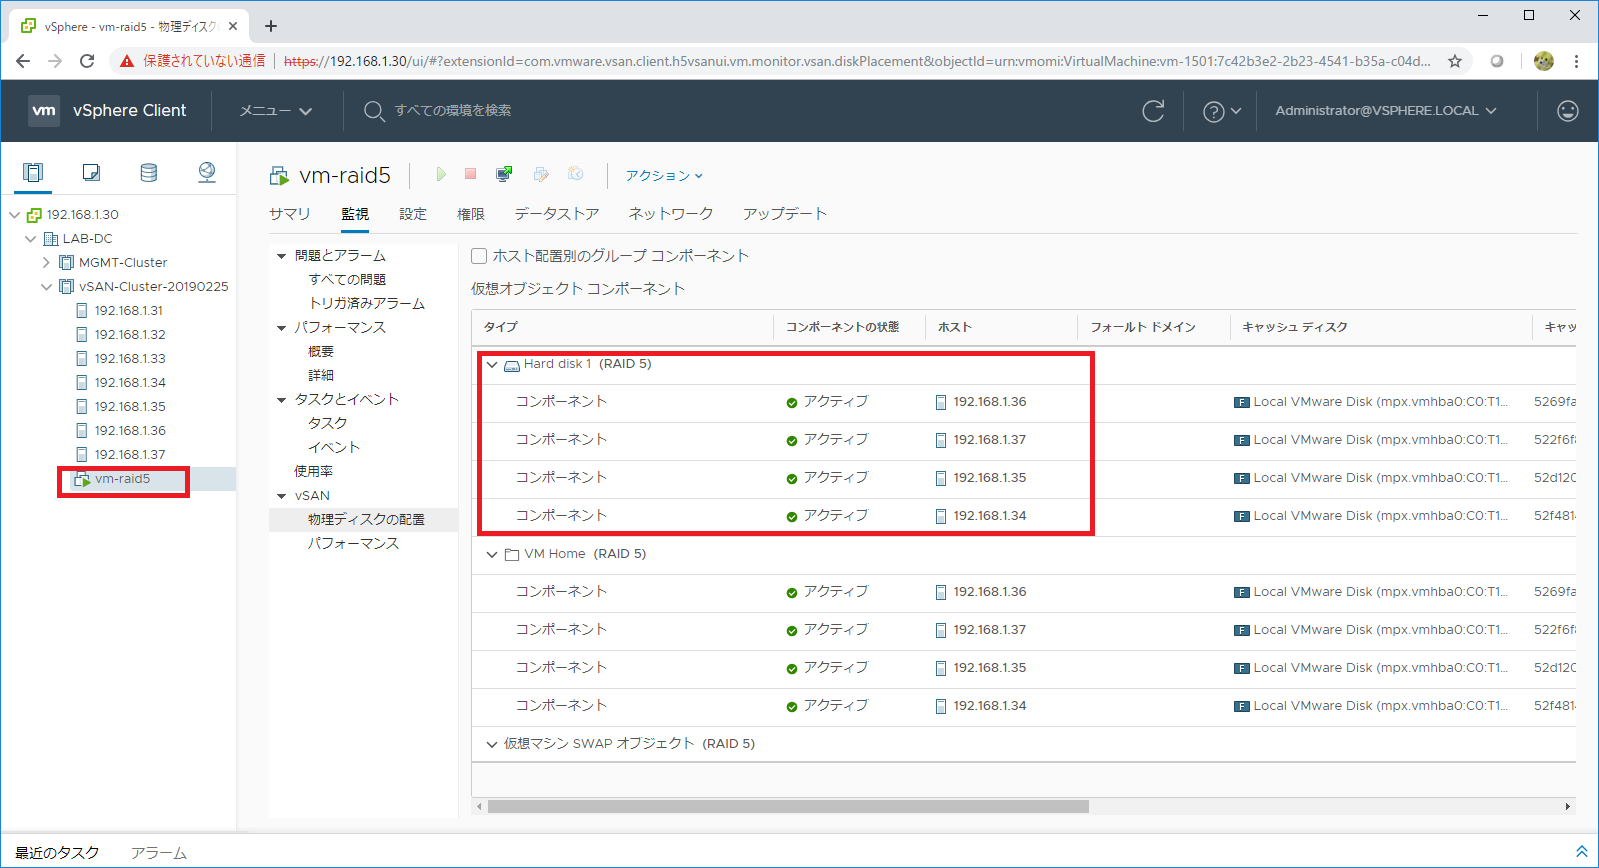Switch to the アップデート tab

(x=785, y=214)
